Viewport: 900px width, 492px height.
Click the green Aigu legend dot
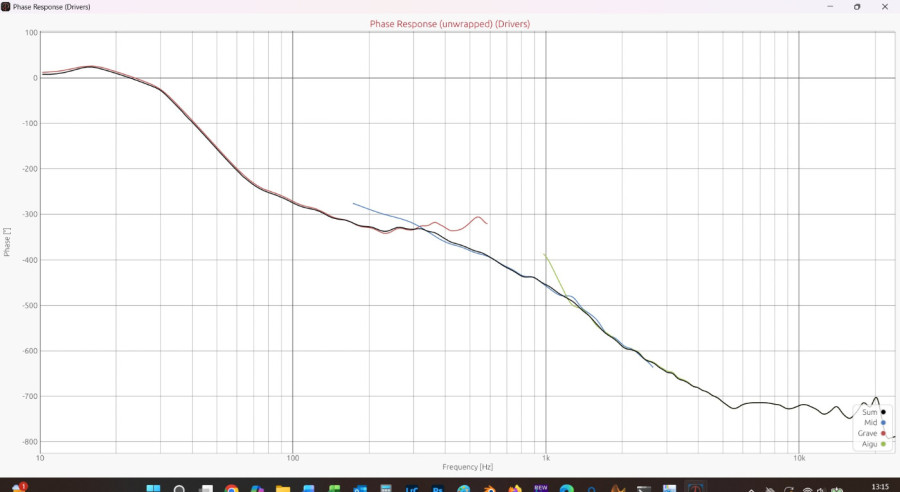(x=884, y=444)
